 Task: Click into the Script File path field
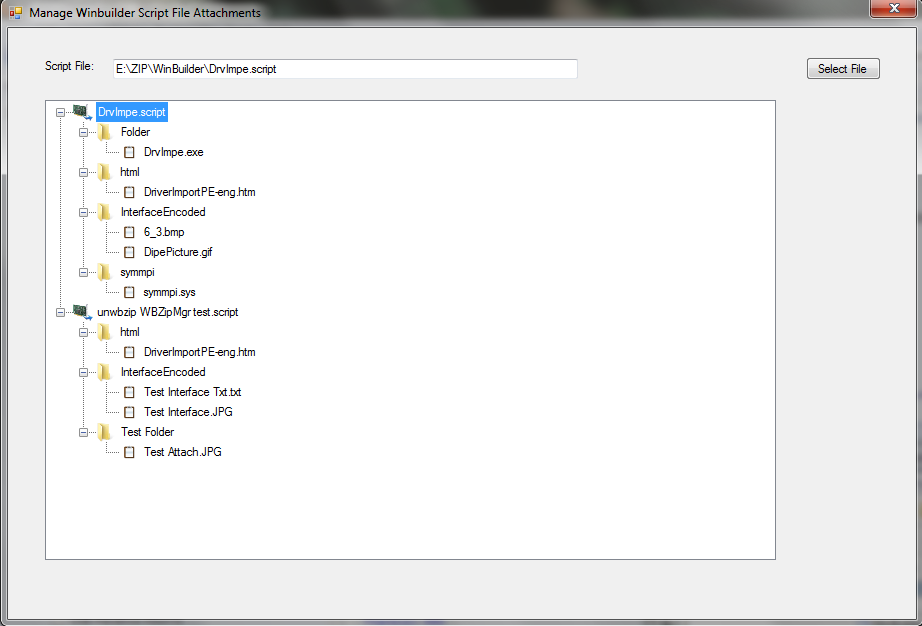[344, 69]
